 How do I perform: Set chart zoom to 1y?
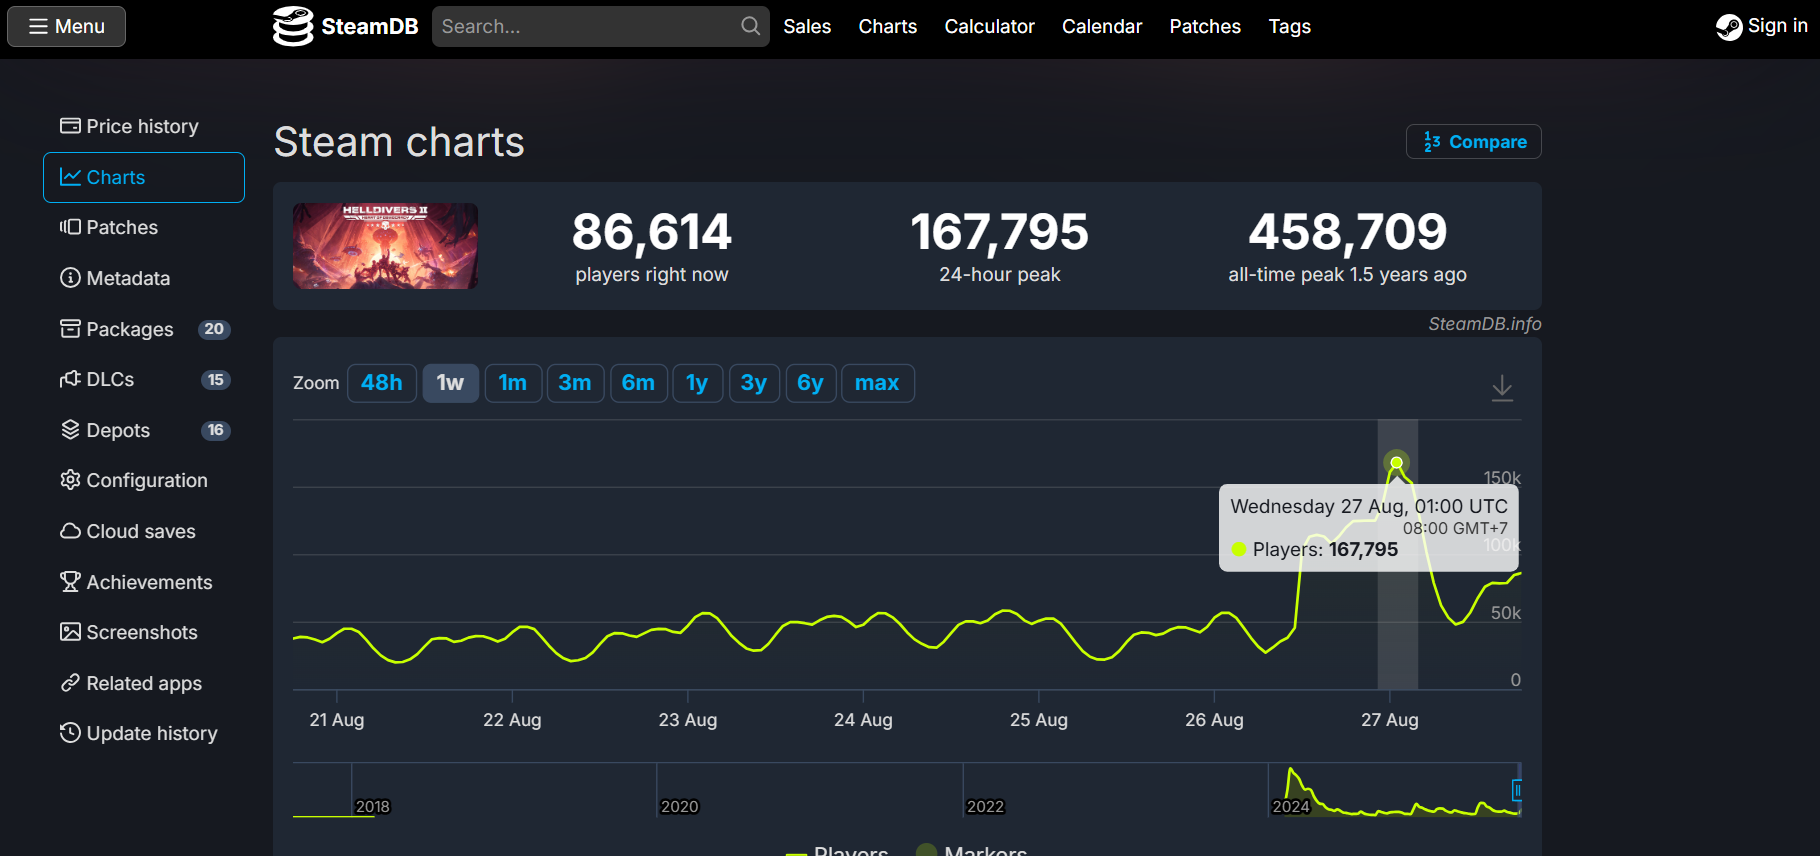(697, 383)
